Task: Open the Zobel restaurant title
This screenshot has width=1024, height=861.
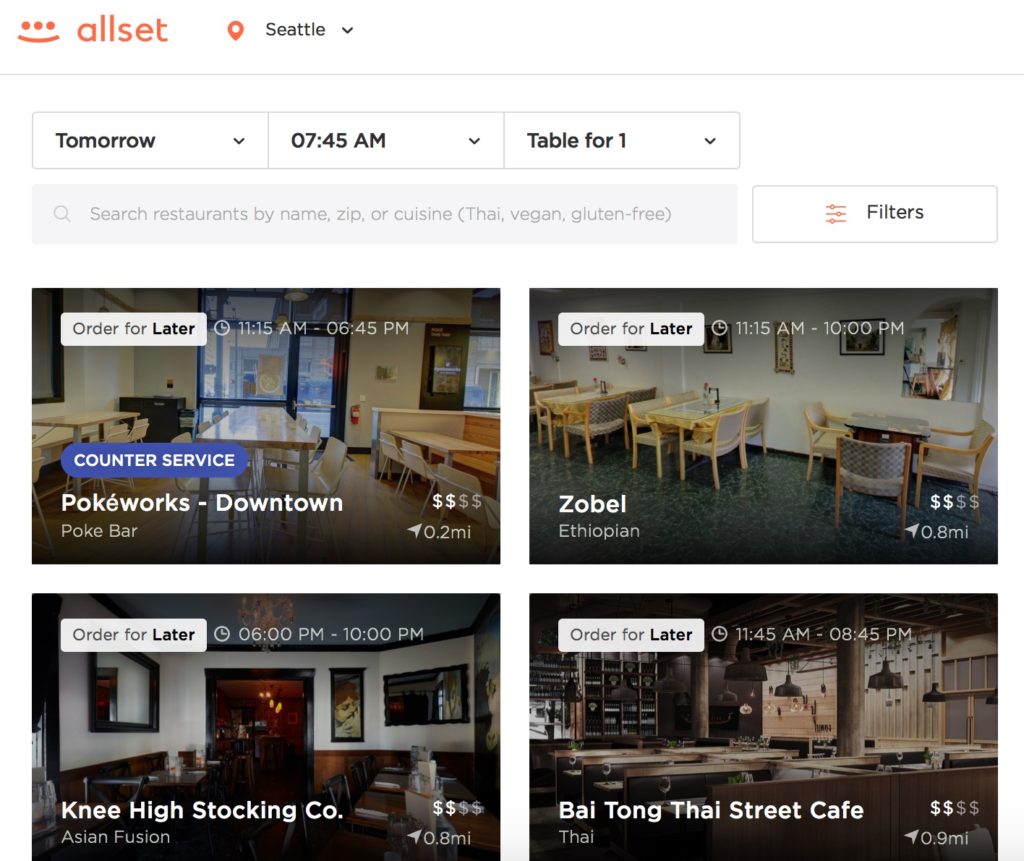Action: click(592, 504)
